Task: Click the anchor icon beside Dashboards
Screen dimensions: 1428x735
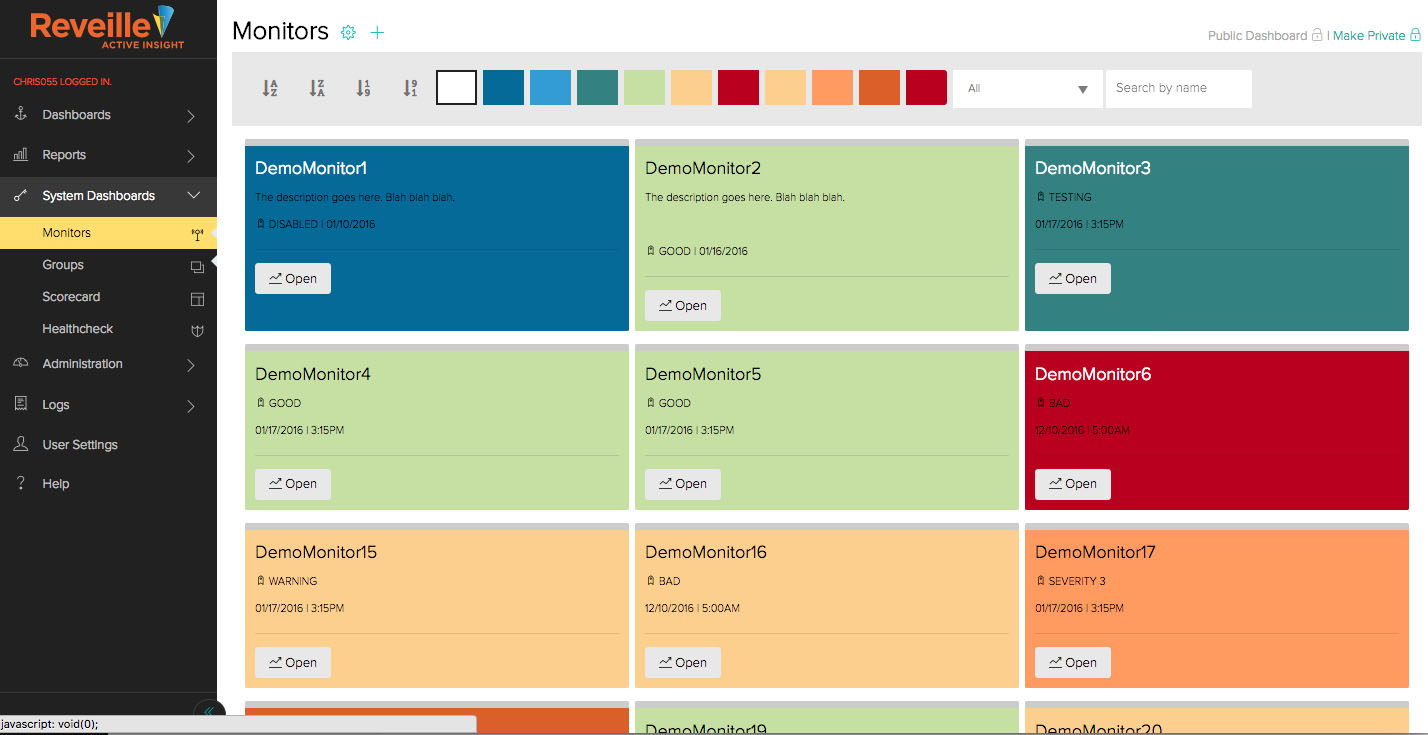Action: point(20,115)
